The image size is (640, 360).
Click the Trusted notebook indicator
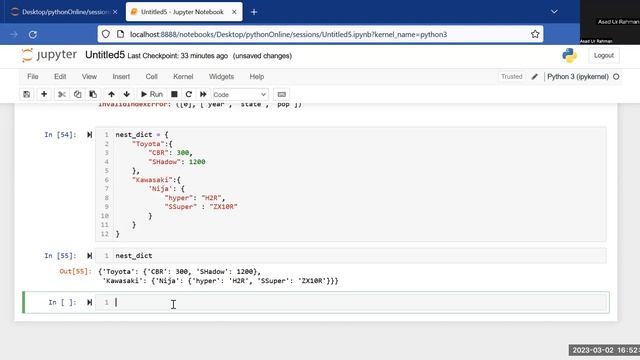pos(511,76)
